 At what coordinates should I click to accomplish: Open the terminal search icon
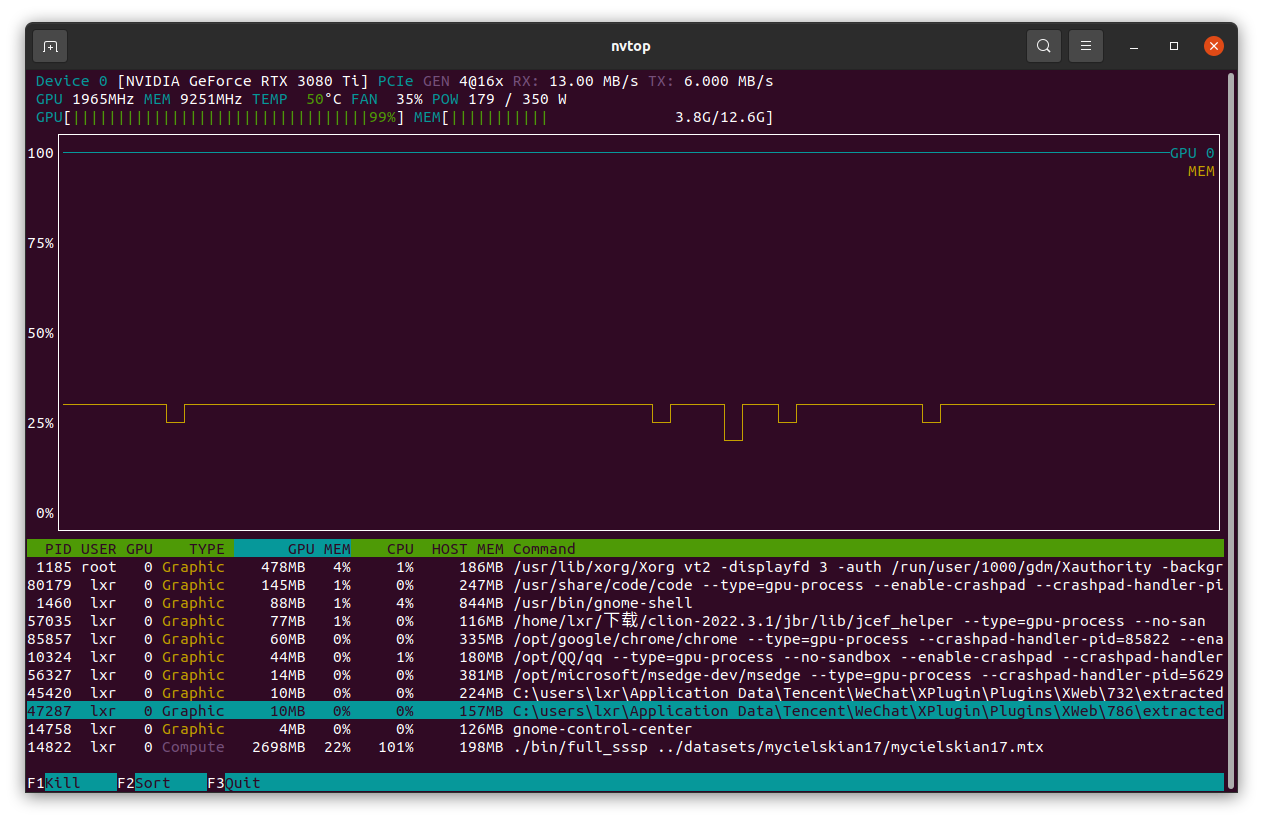[1043, 46]
